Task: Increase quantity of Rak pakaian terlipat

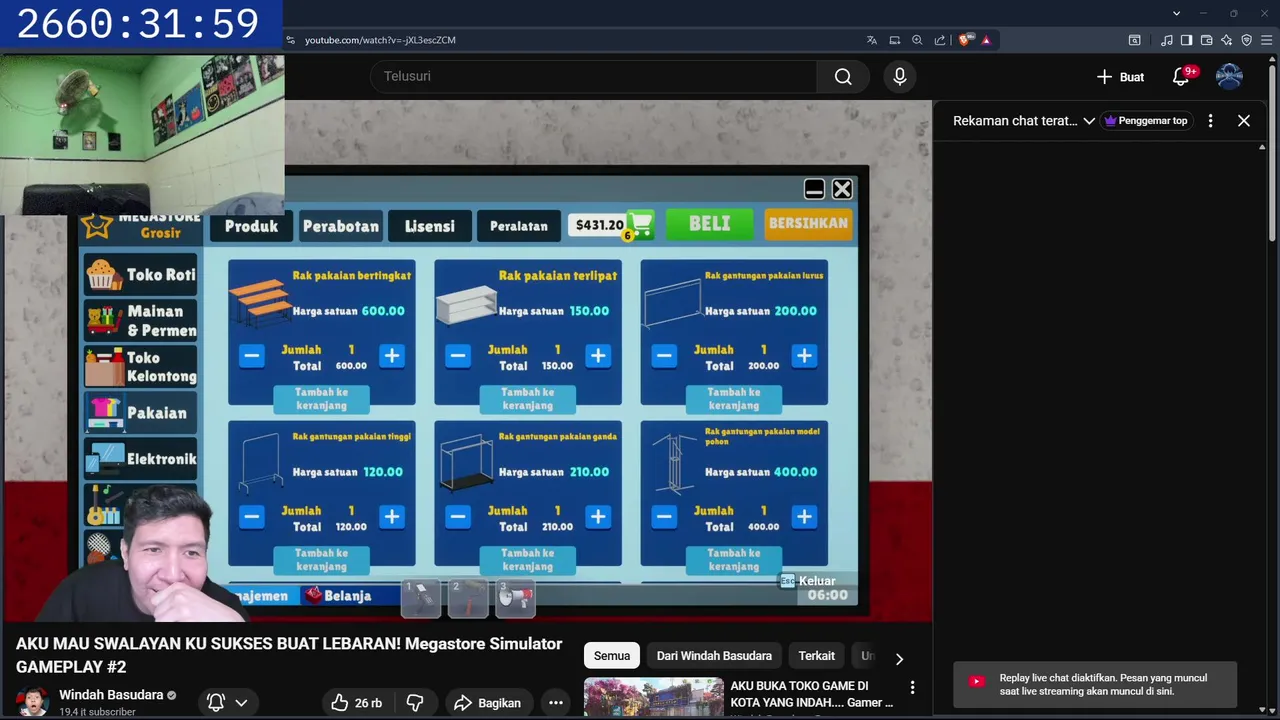Action: (598, 356)
